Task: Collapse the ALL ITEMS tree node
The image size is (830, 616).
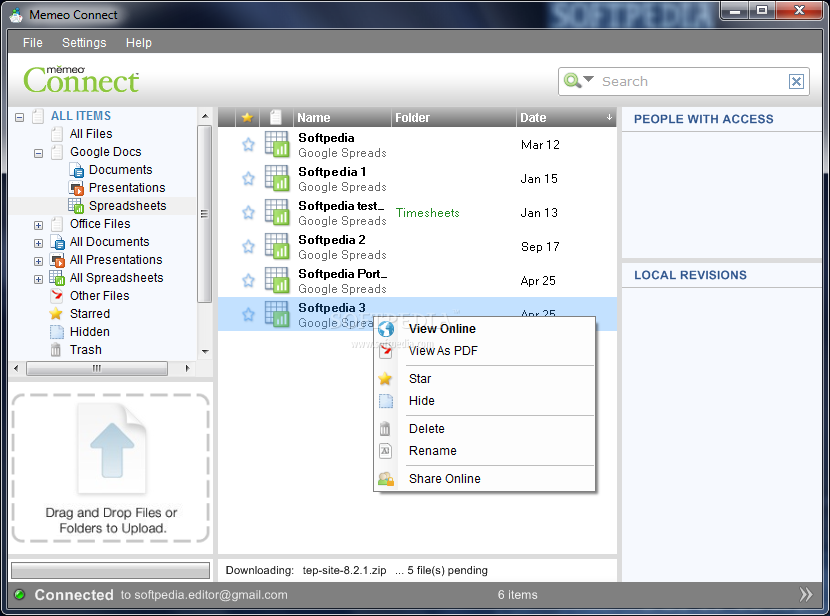Action: coord(20,117)
